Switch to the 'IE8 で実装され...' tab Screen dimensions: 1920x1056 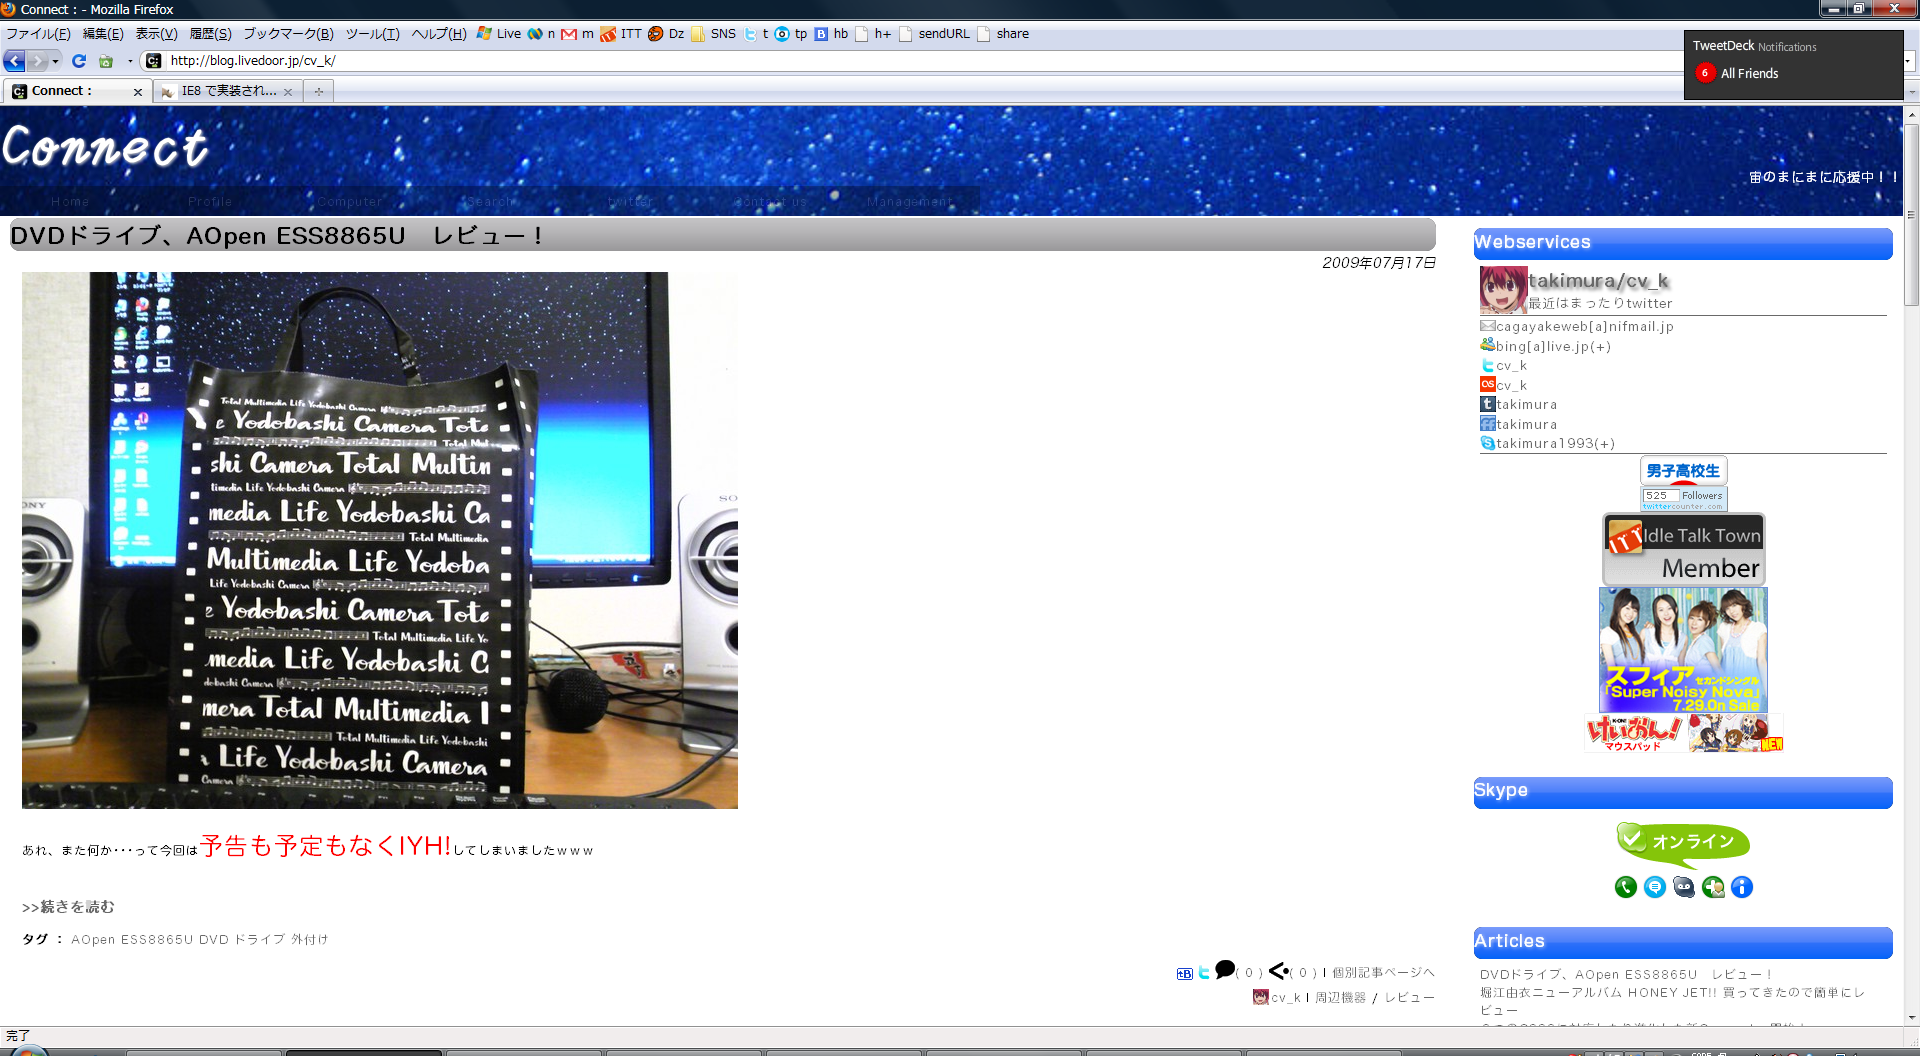pos(228,91)
